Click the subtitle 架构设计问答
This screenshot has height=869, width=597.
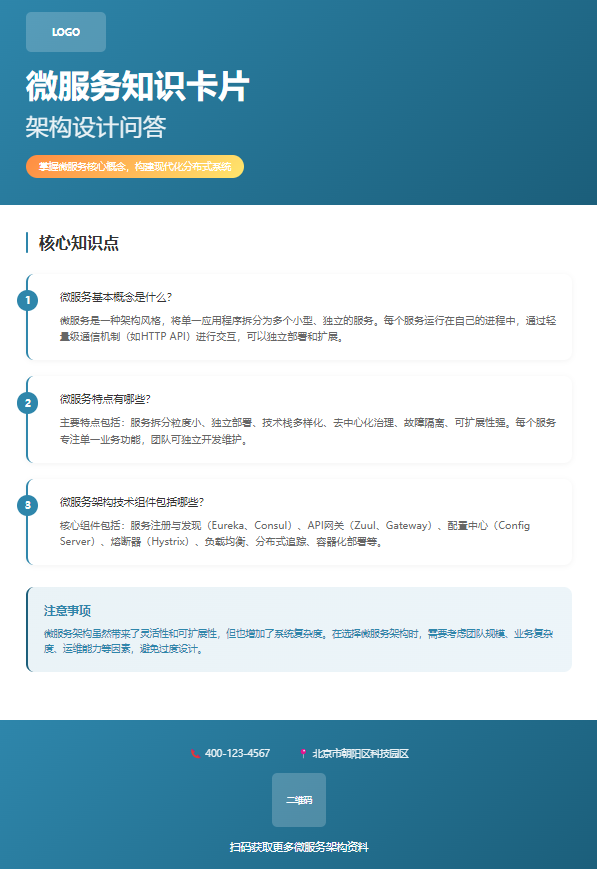[x=96, y=127]
